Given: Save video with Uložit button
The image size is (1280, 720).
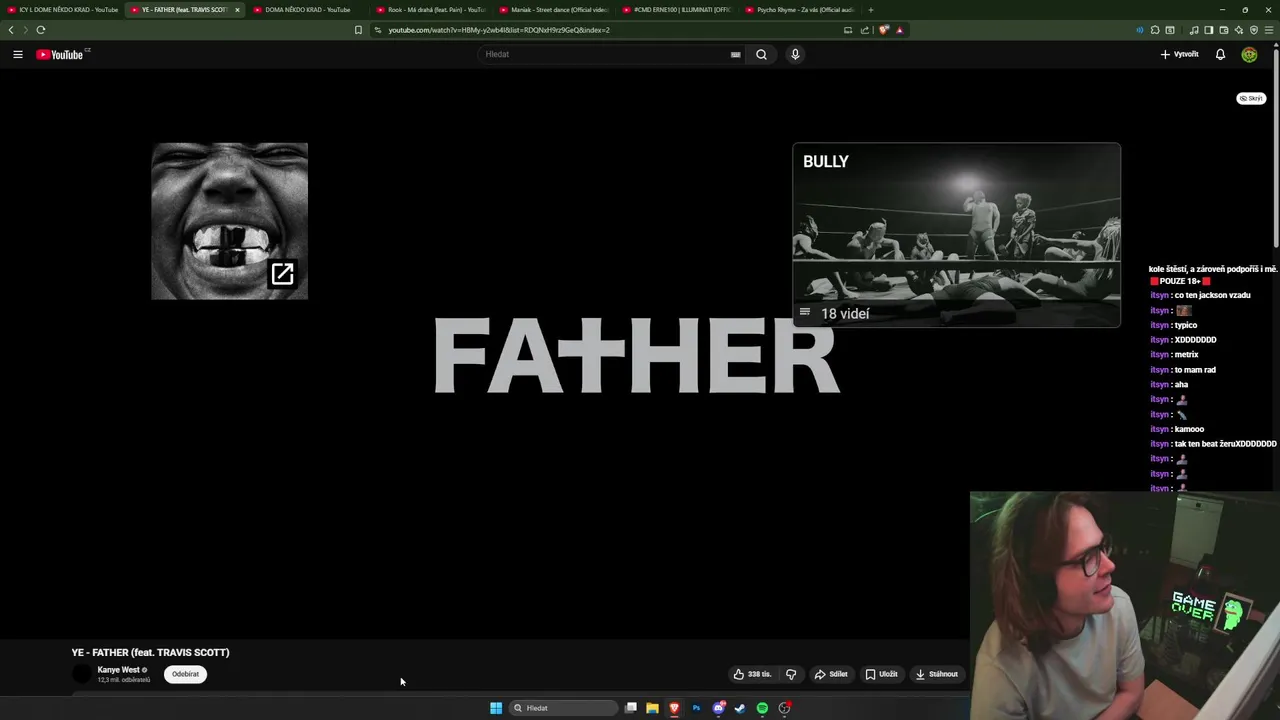Looking at the screenshot, I should (x=882, y=674).
